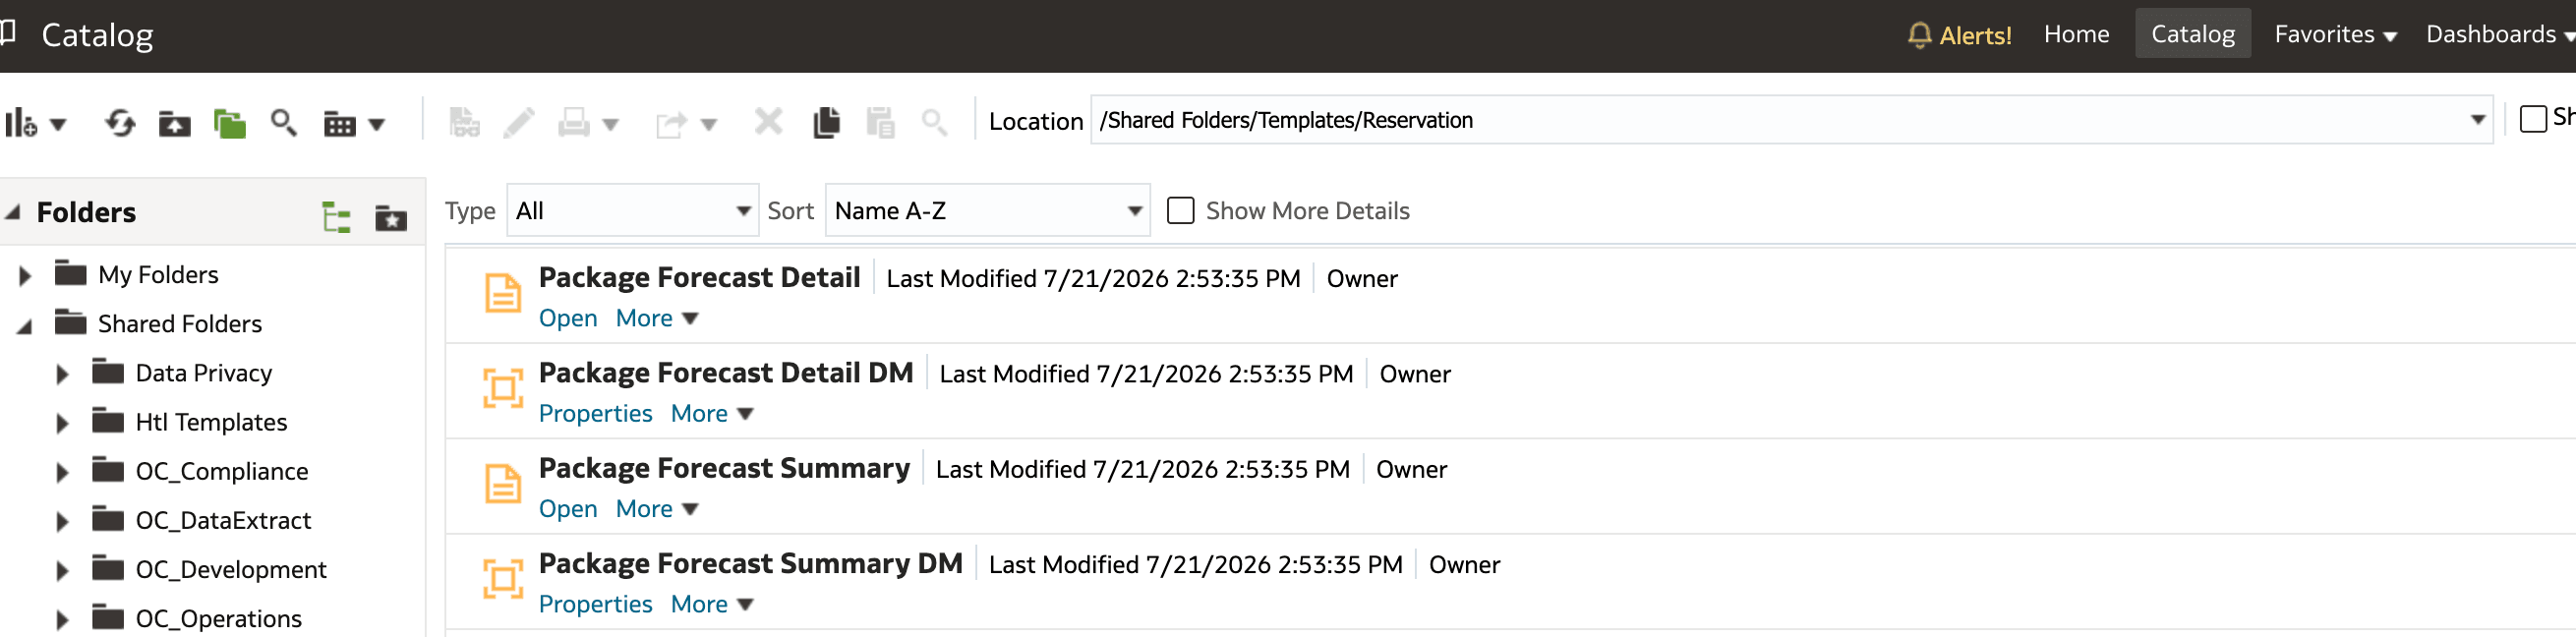Open the Dashboards menu
This screenshot has width=2576, height=637.
pyautogui.click(x=2500, y=34)
